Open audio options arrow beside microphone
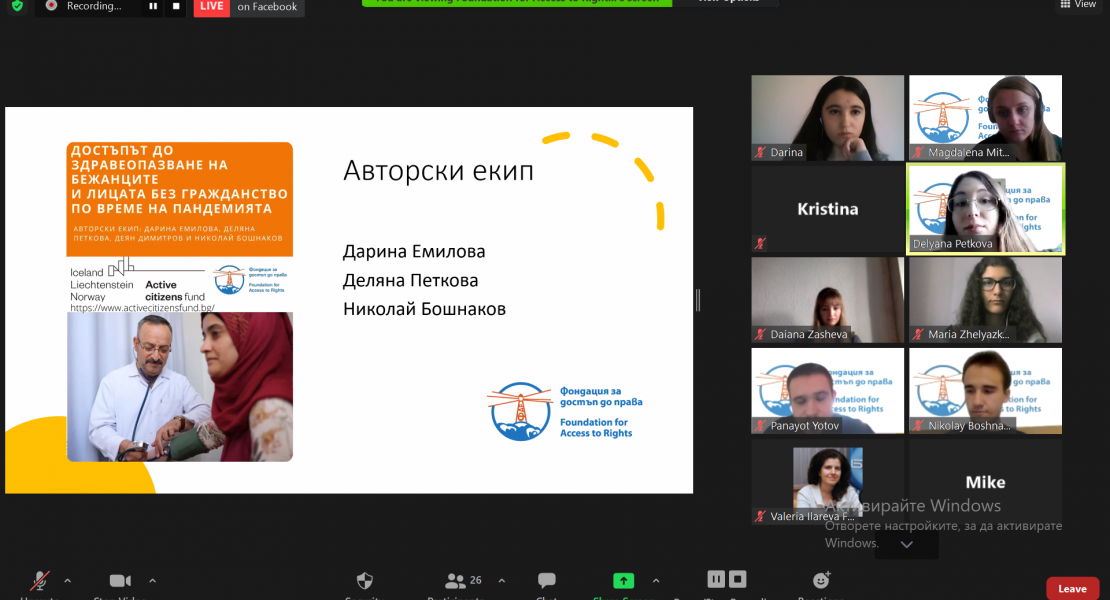The height and width of the screenshot is (600, 1110). (x=68, y=581)
